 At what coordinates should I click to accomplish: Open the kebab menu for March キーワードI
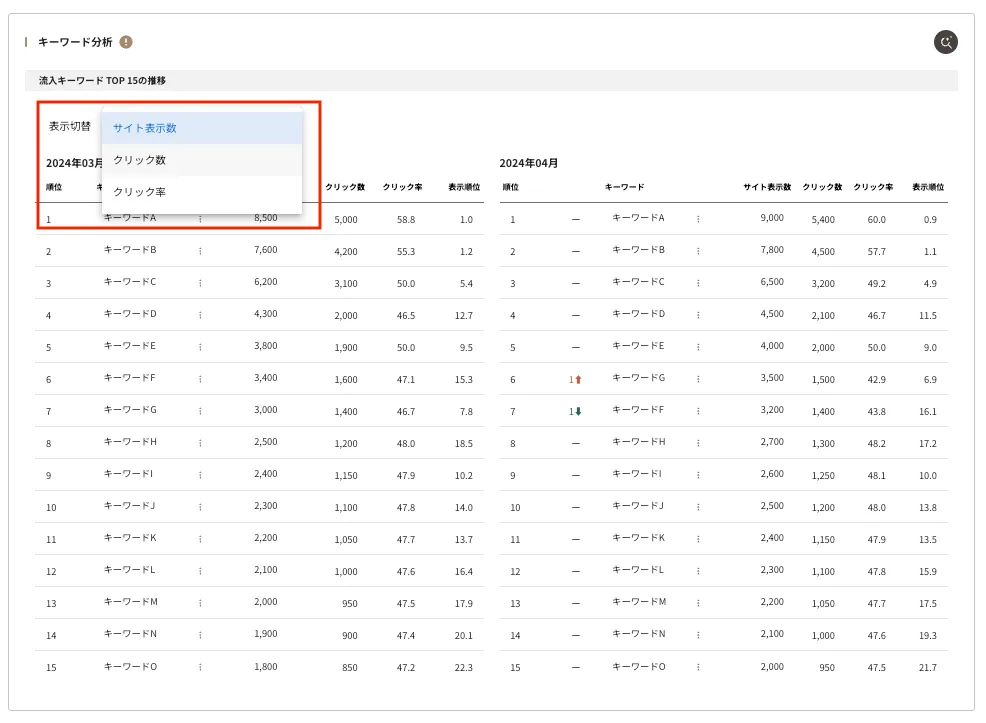tap(200, 475)
